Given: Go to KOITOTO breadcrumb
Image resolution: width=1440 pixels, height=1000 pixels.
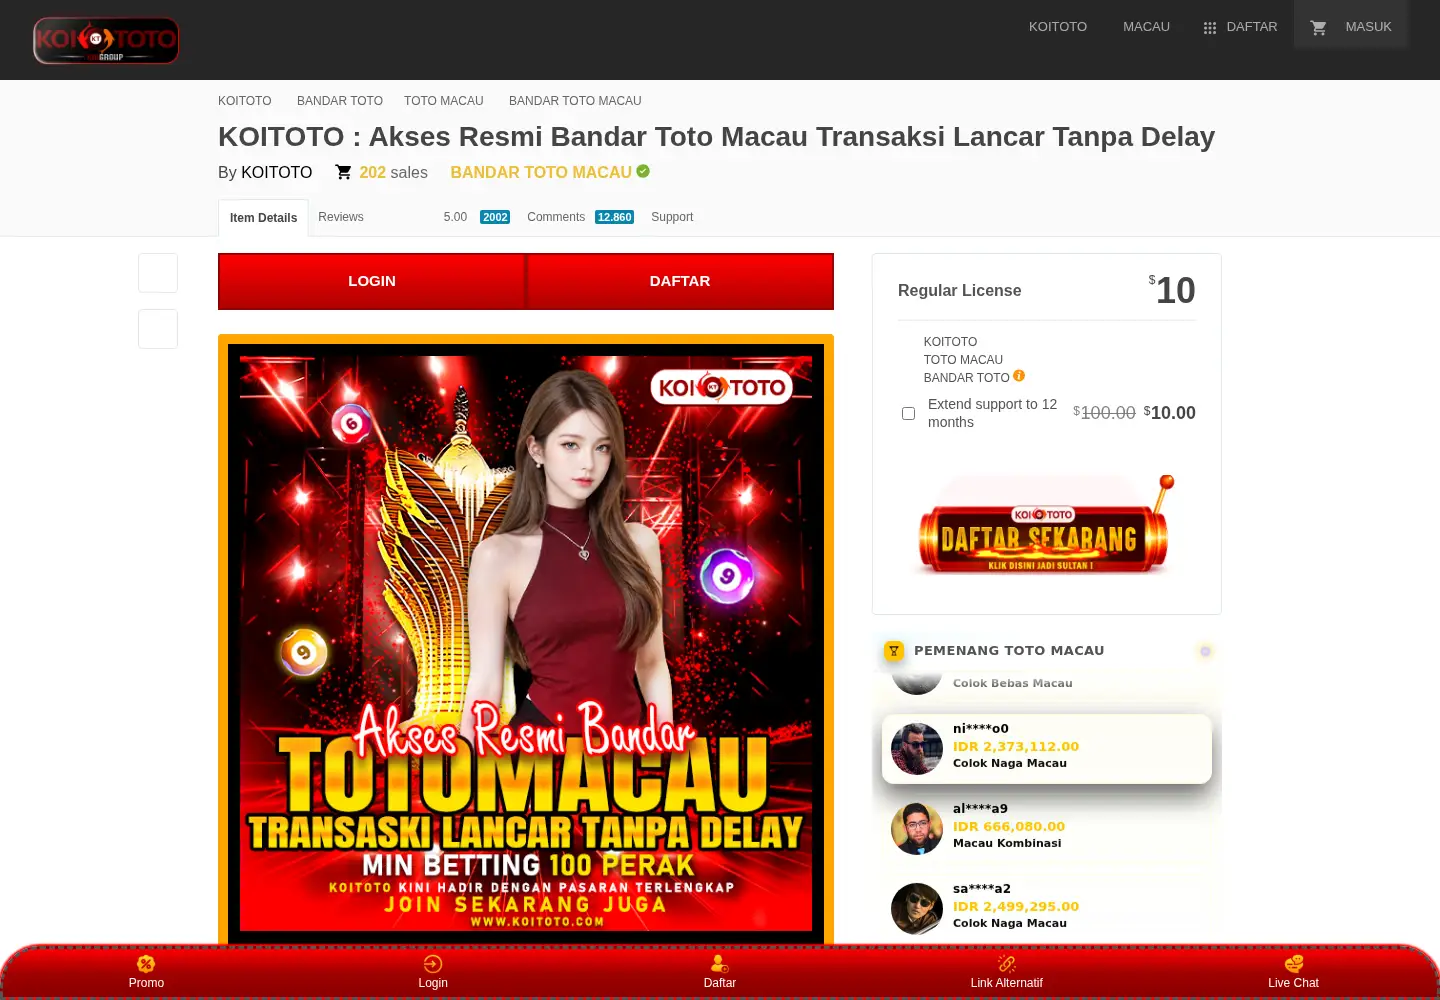Looking at the screenshot, I should pyautogui.click(x=245, y=101).
